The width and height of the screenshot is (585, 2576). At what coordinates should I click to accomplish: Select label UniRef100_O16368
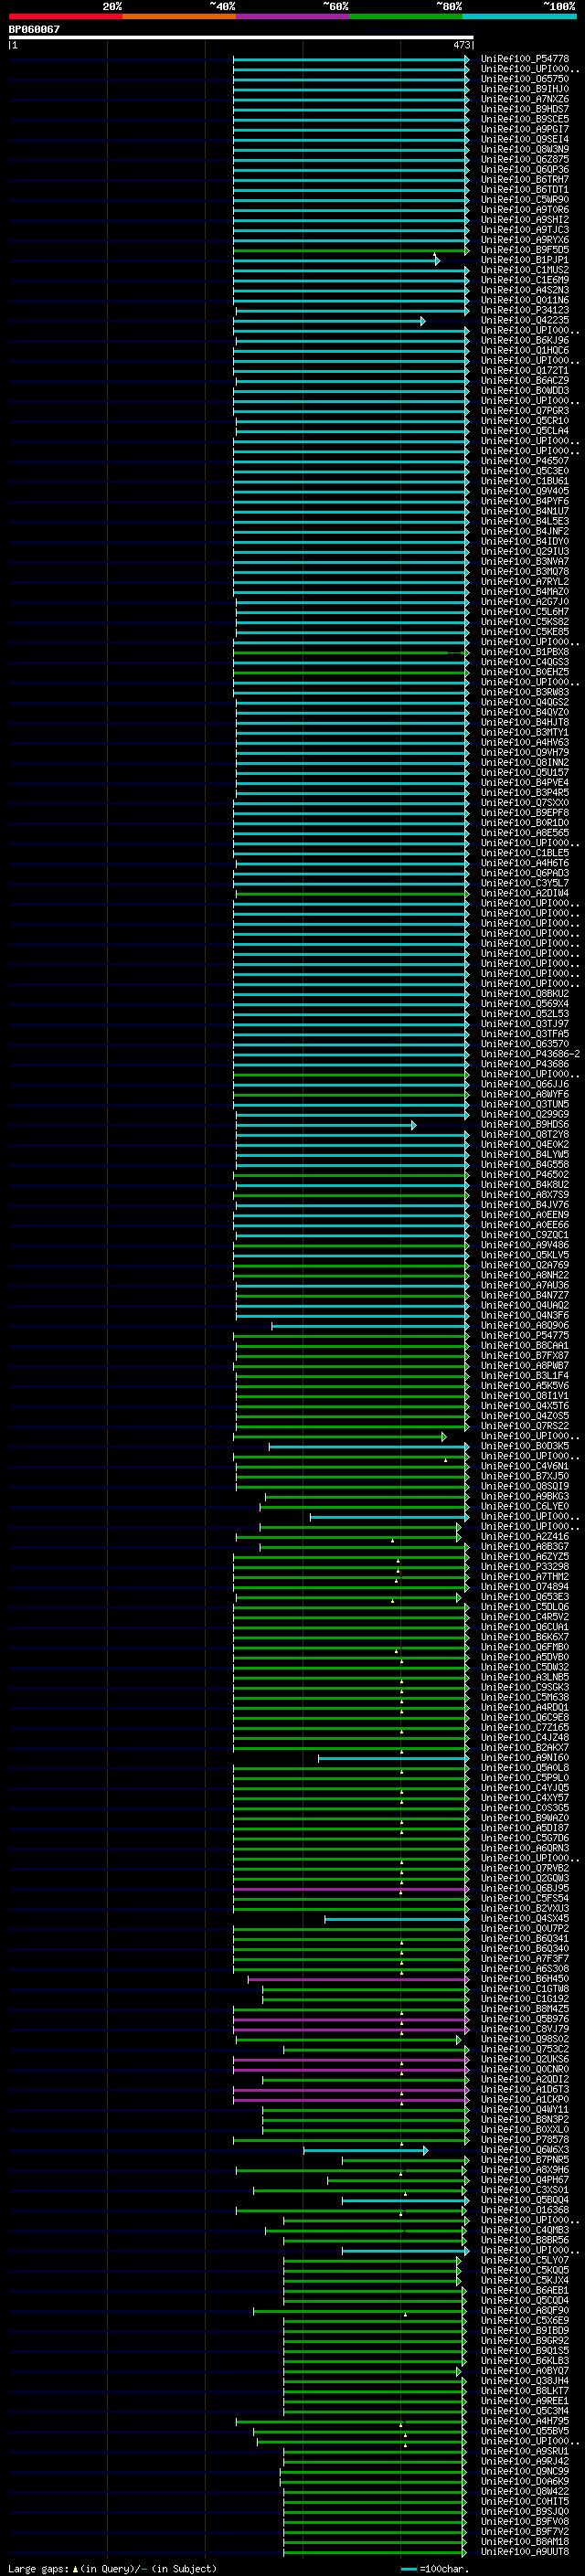click(x=525, y=2210)
